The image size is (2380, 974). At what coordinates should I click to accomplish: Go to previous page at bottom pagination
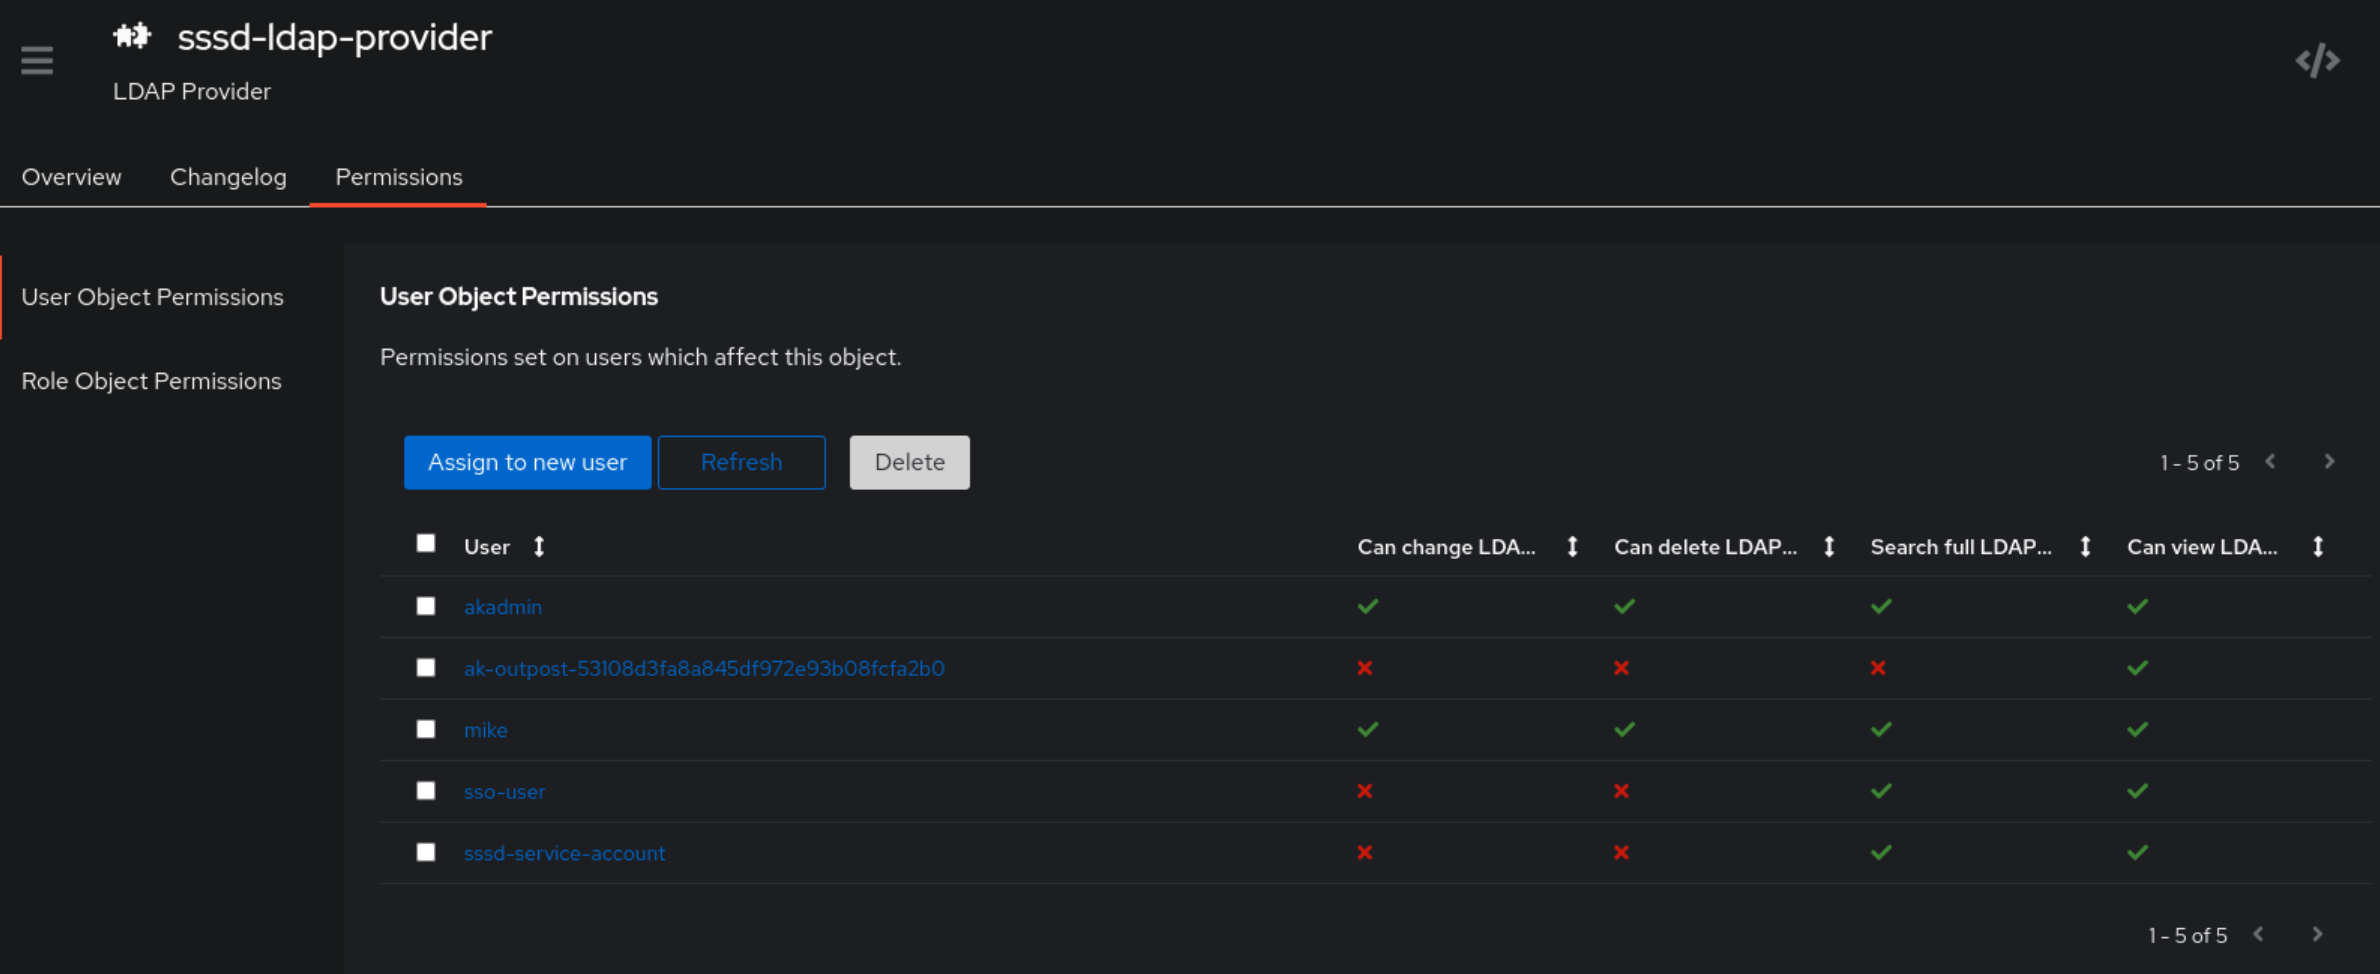[x=2258, y=934]
